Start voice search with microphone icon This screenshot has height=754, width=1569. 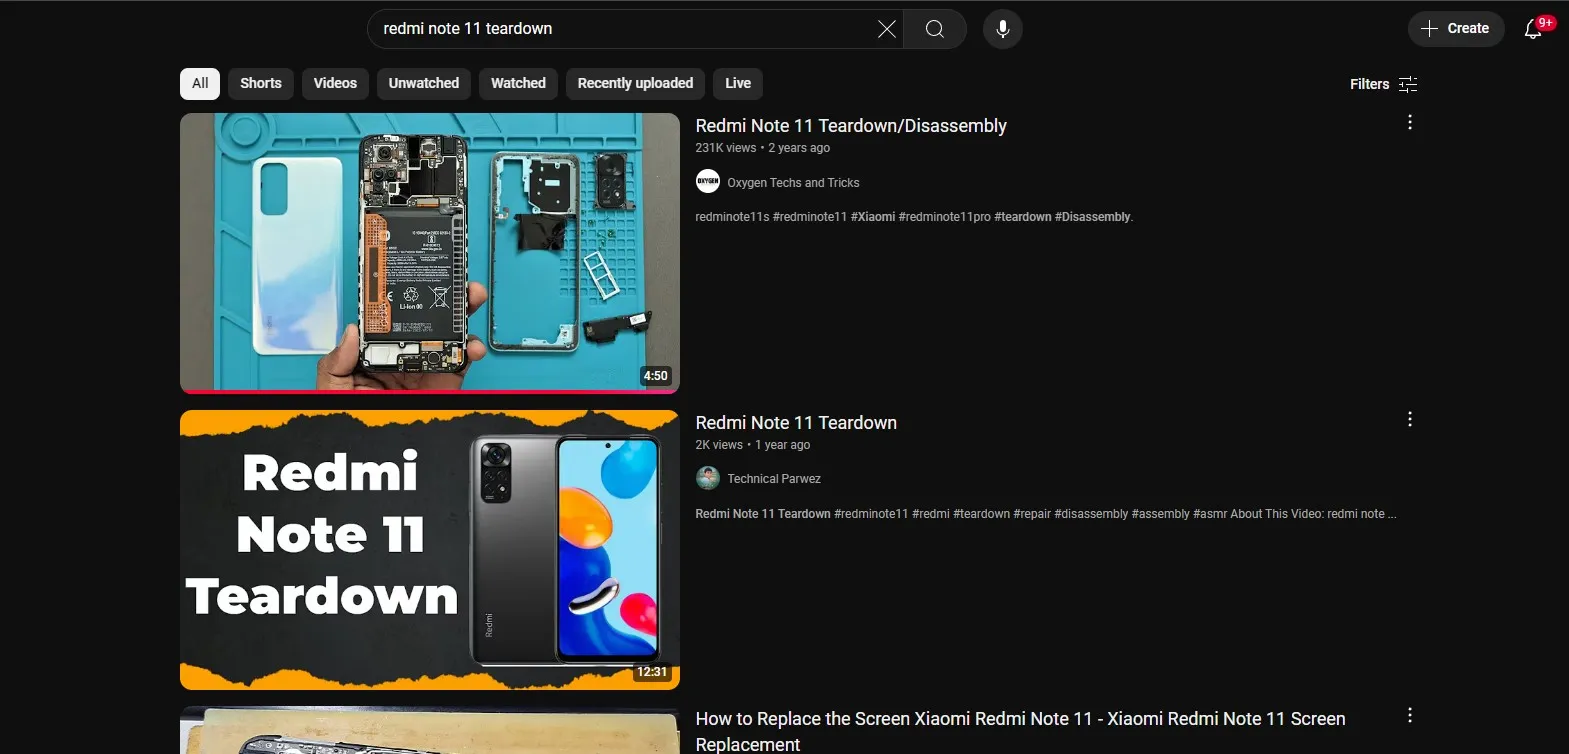(1002, 29)
